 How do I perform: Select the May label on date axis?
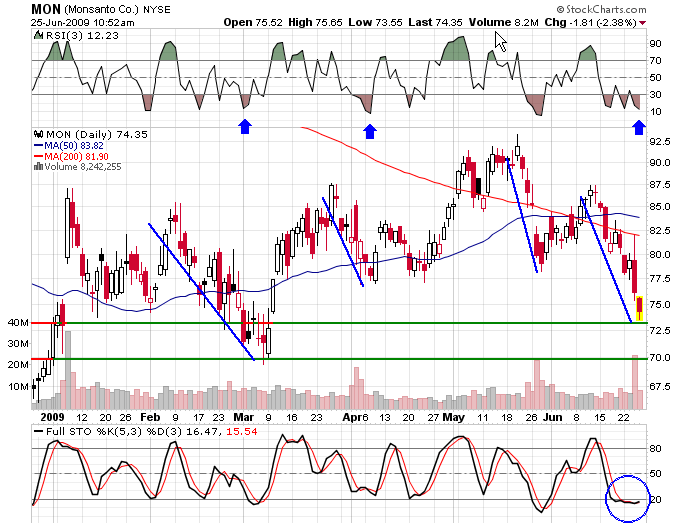tap(453, 415)
